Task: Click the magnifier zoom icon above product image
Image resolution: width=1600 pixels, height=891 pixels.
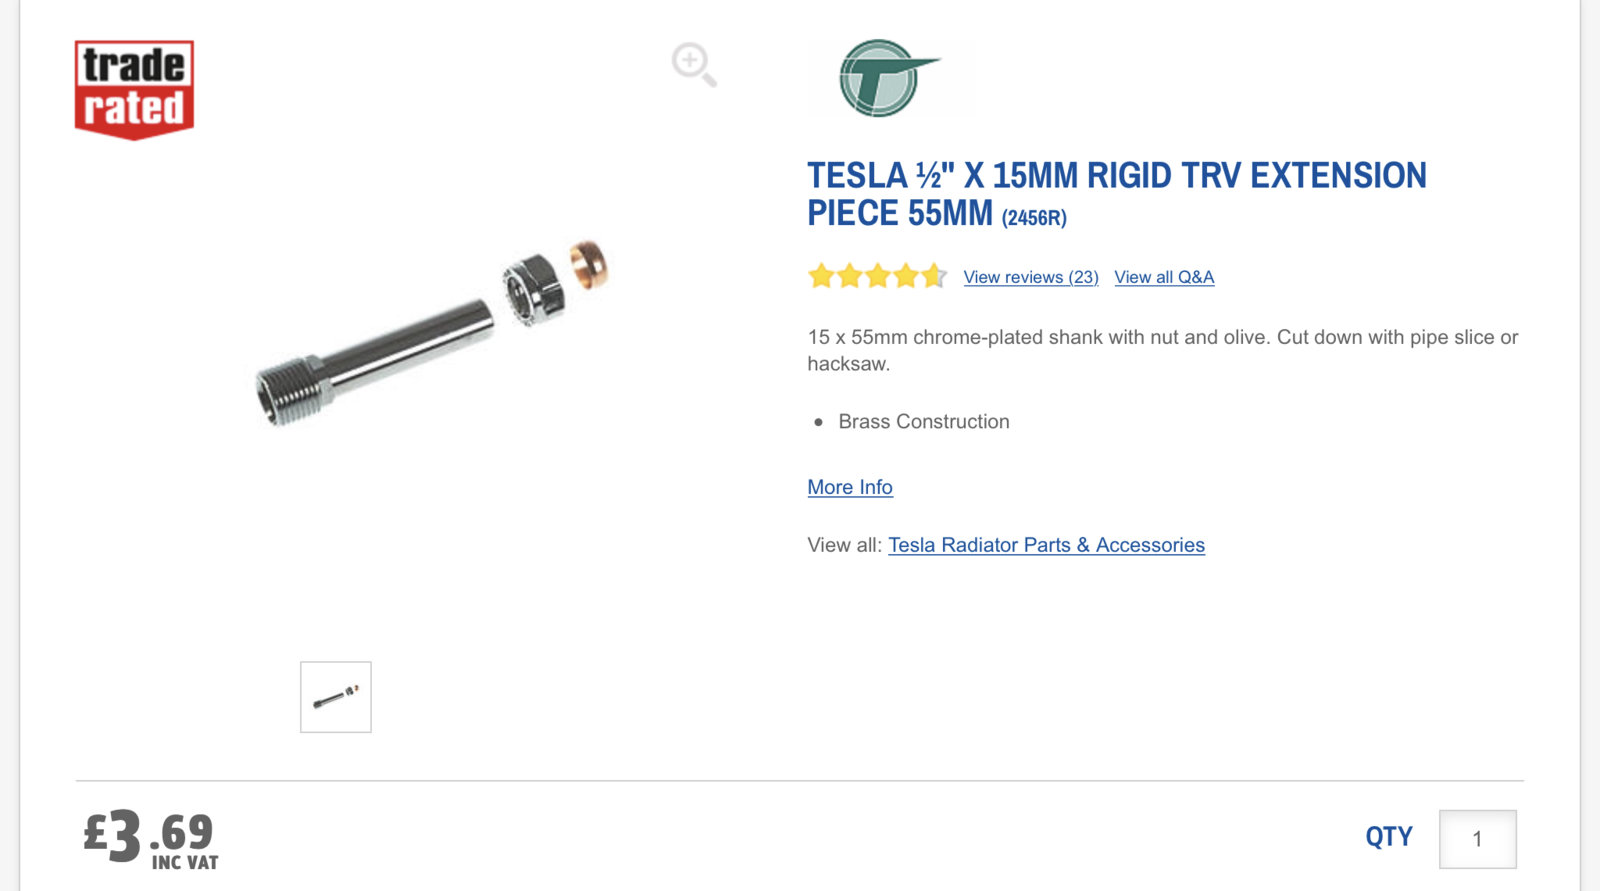Action: (x=693, y=64)
